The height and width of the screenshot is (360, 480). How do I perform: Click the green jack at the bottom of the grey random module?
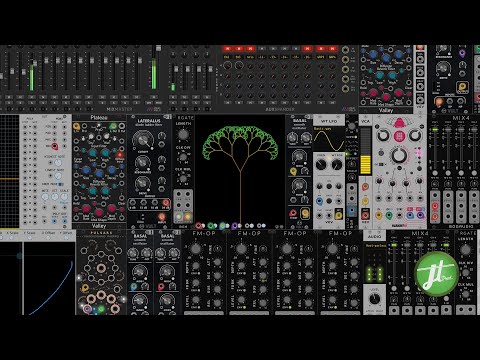tap(389, 215)
